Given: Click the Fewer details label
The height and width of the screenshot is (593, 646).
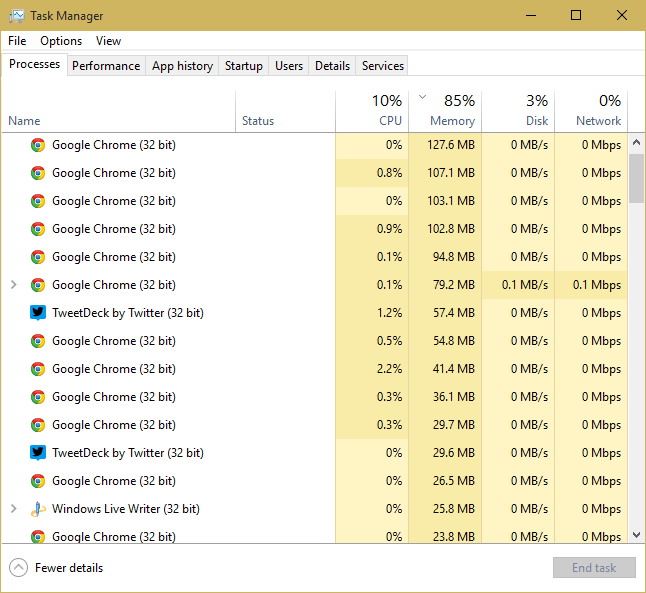Looking at the screenshot, I should click(69, 568).
